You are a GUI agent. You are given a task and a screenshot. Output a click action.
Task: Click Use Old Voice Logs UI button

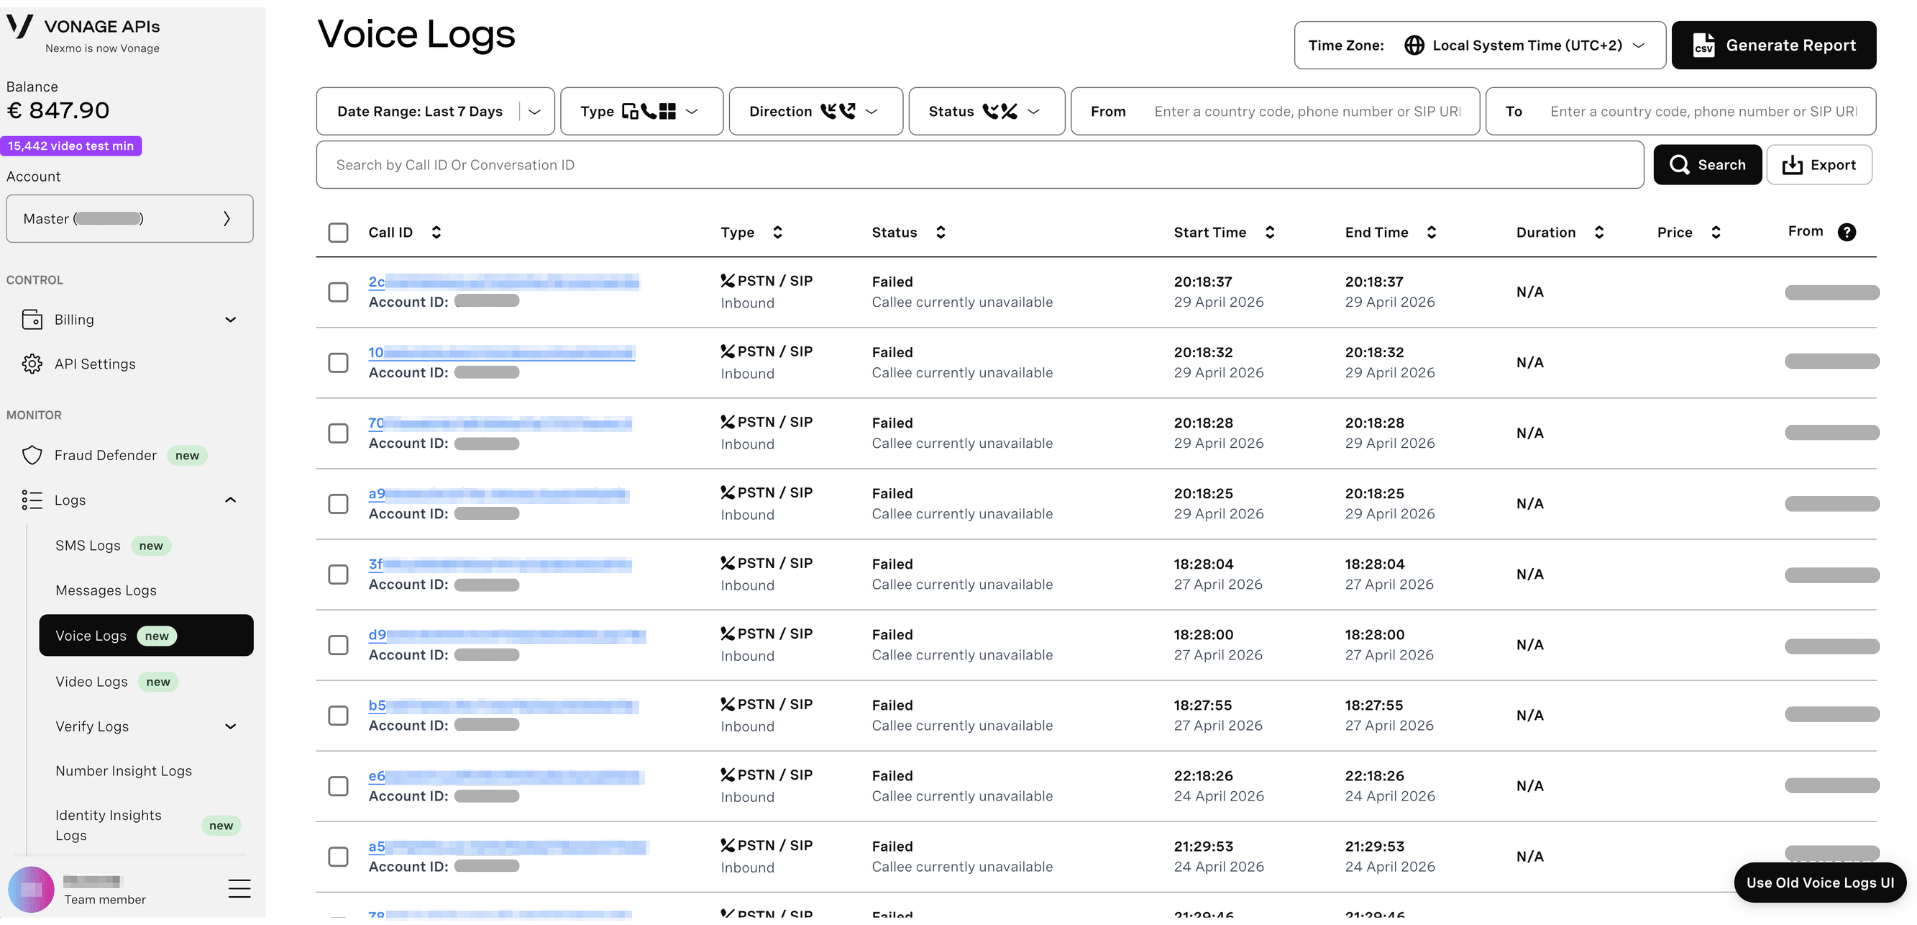click(x=1820, y=883)
